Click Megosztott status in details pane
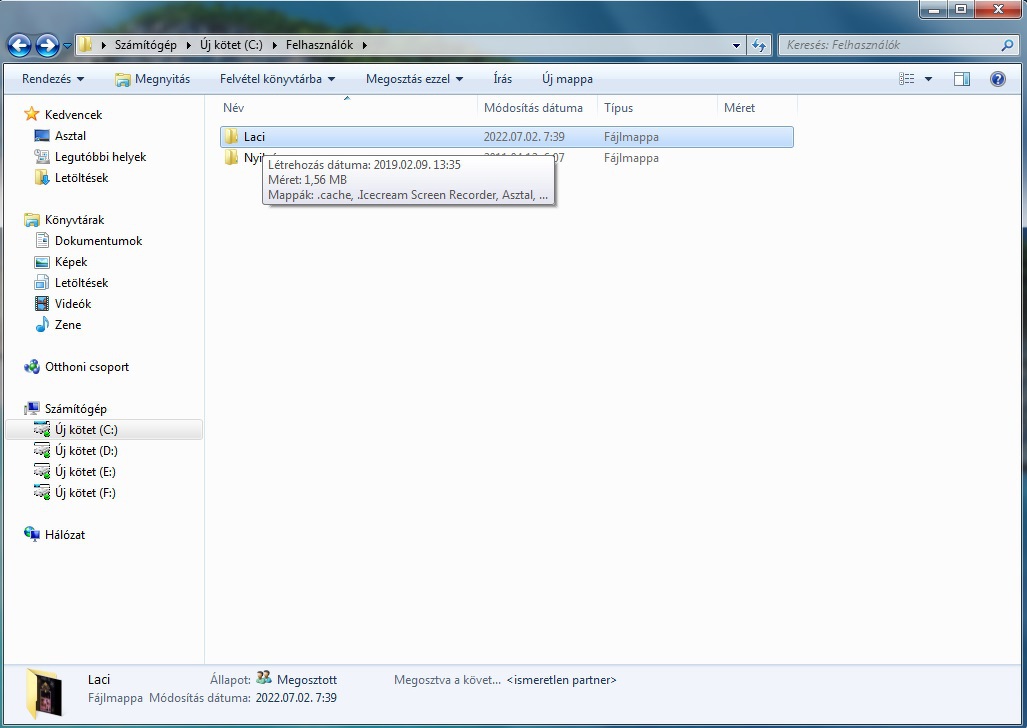This screenshot has height=728, width=1027. (x=307, y=680)
